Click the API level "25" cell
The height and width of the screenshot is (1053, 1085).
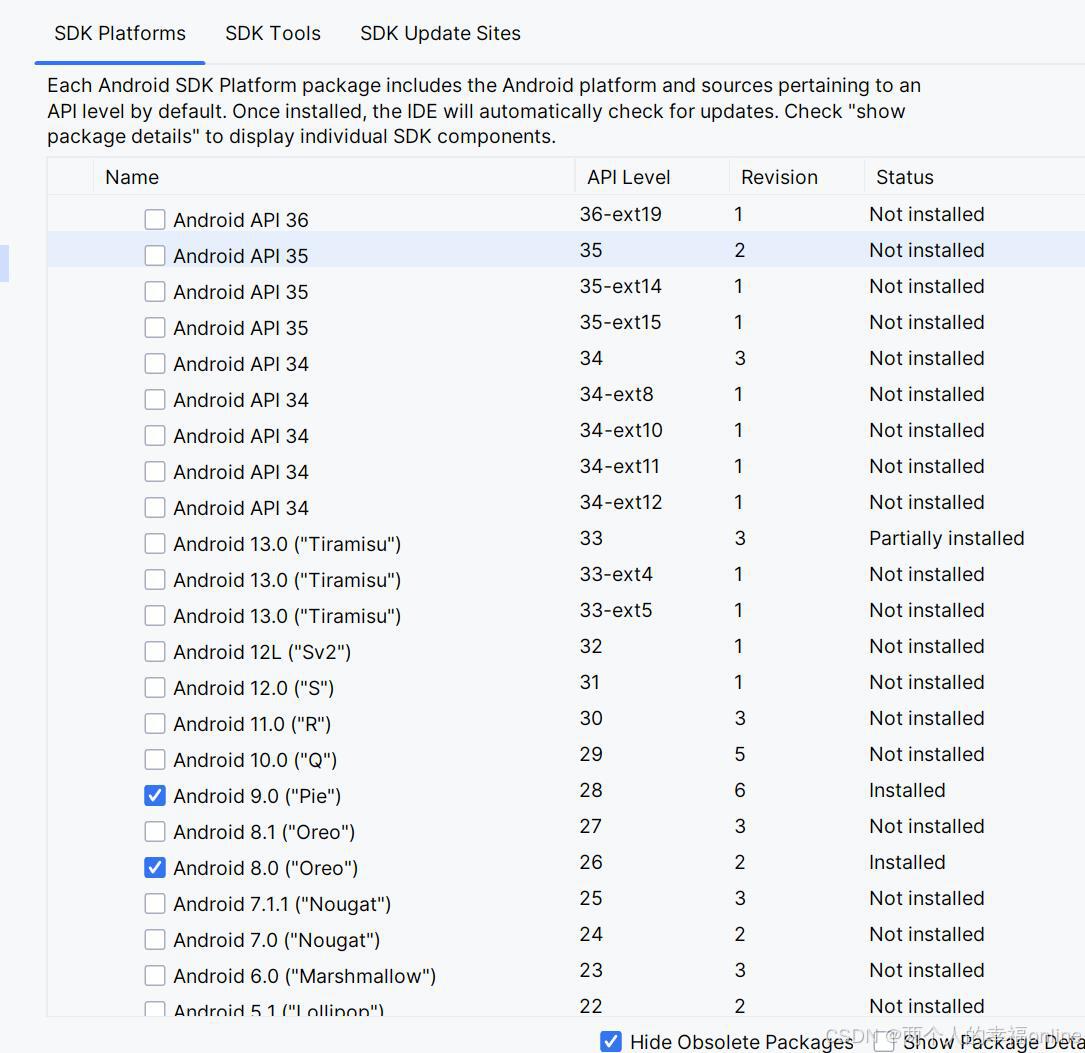(x=591, y=897)
